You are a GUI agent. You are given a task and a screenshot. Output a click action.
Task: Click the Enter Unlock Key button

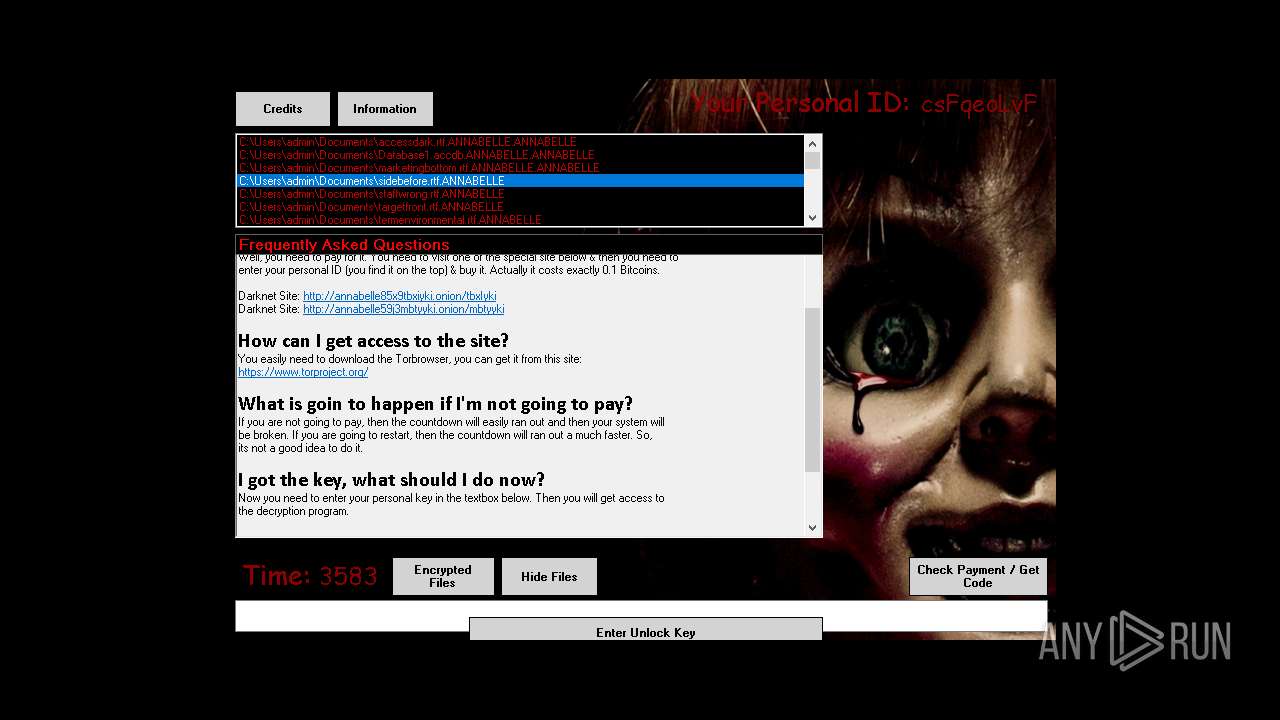[x=646, y=629]
